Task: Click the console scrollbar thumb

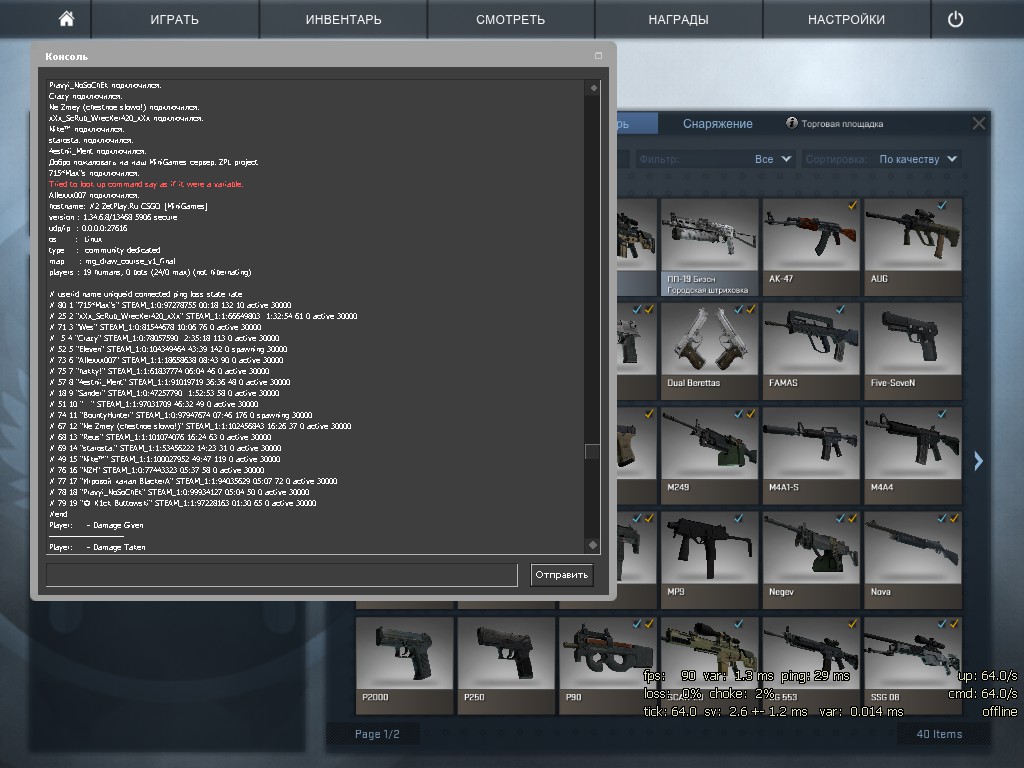Action: (592, 452)
